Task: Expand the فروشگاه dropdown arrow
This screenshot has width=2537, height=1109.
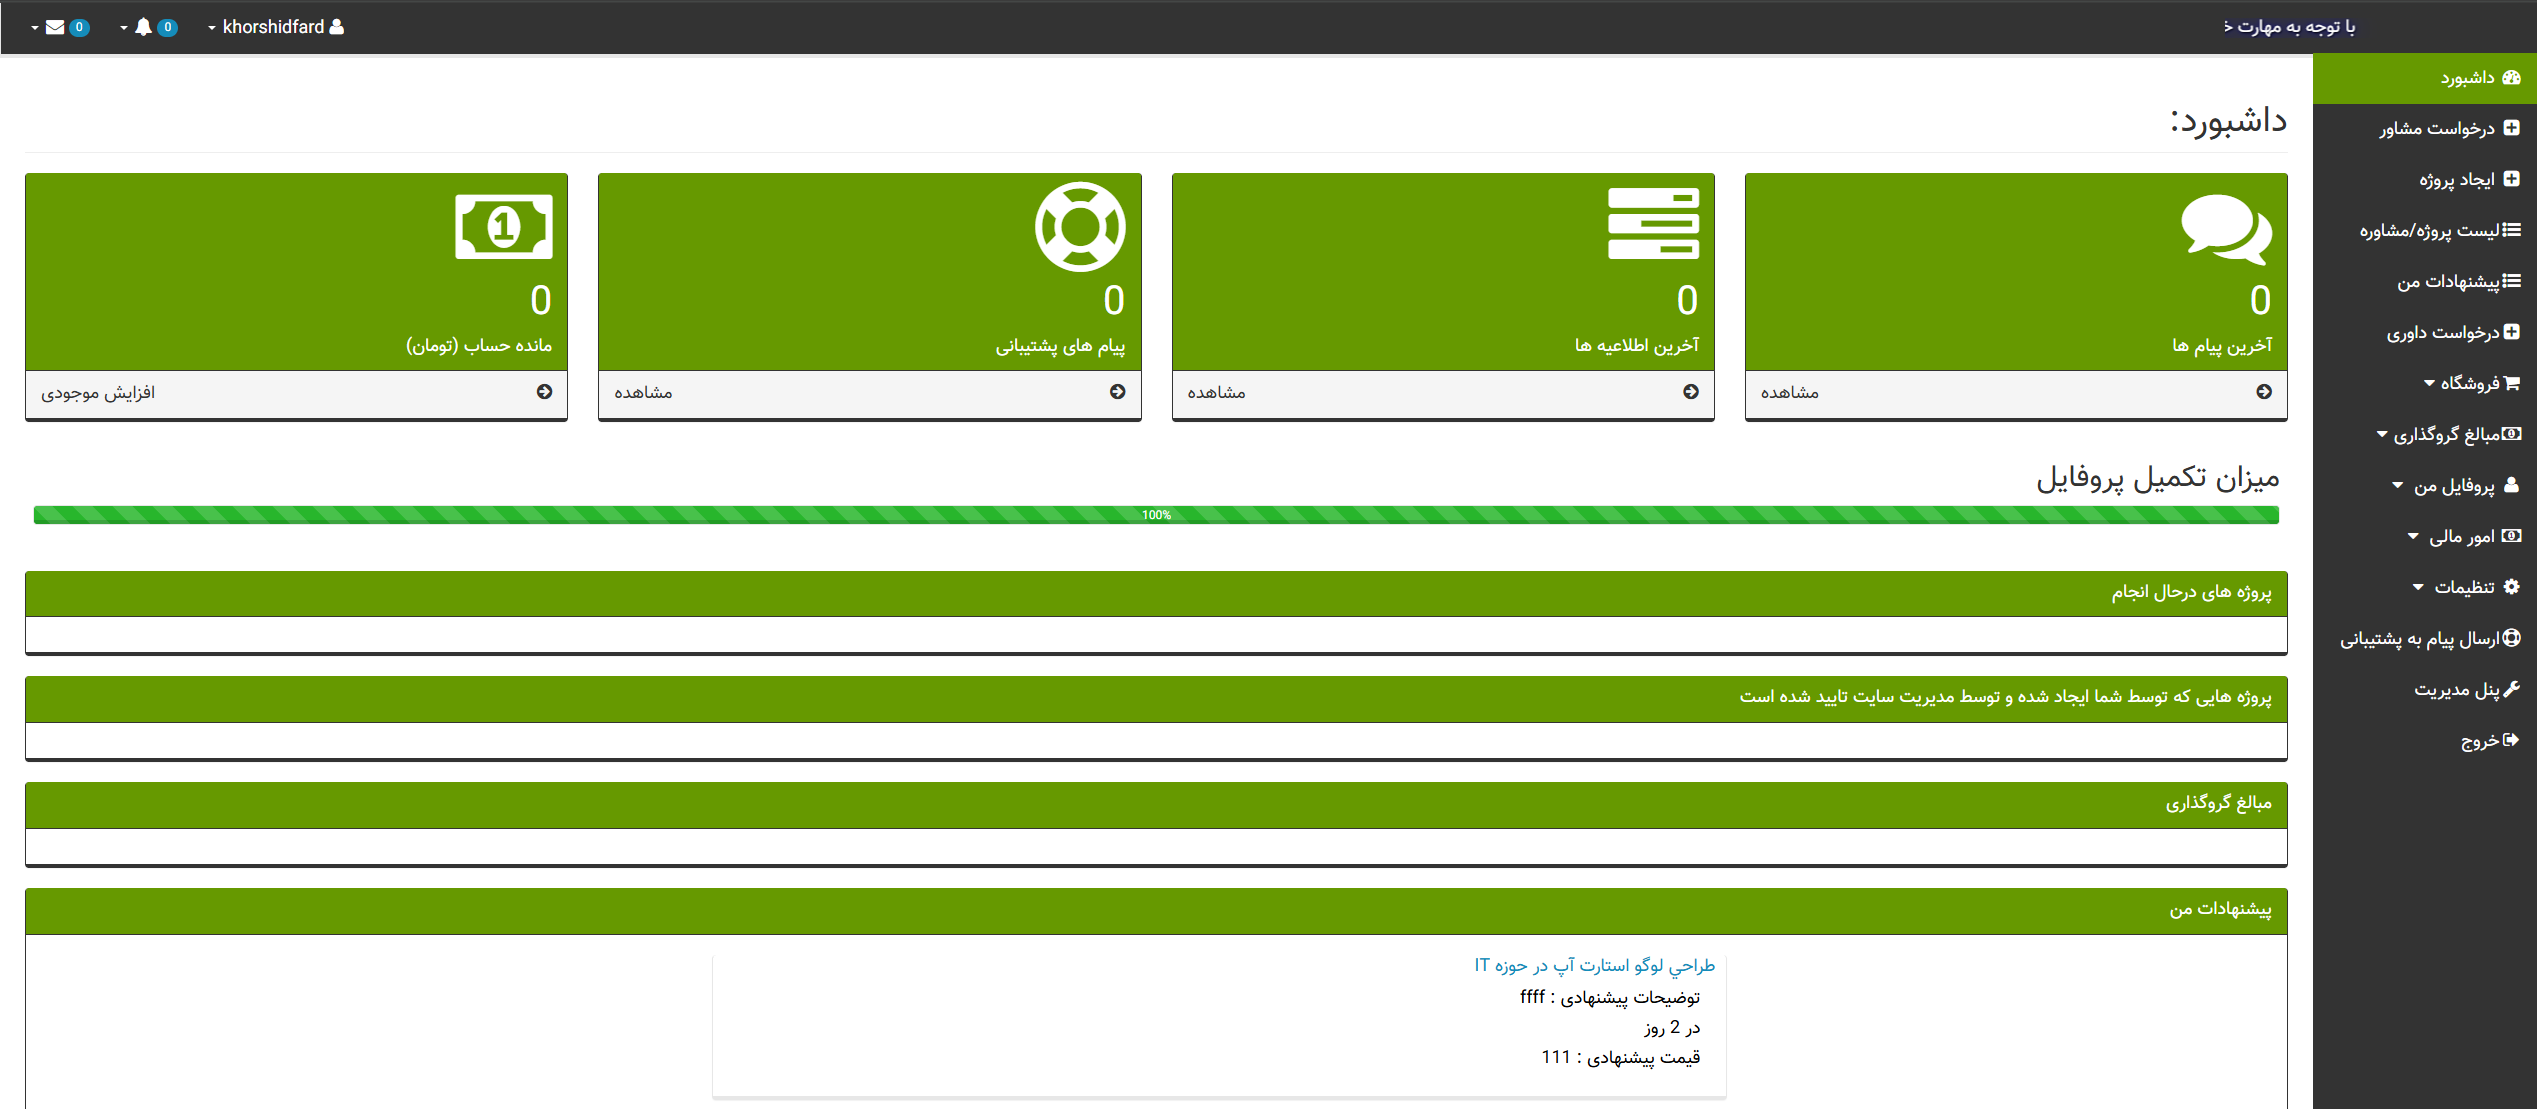Action: pyautogui.click(x=2429, y=383)
